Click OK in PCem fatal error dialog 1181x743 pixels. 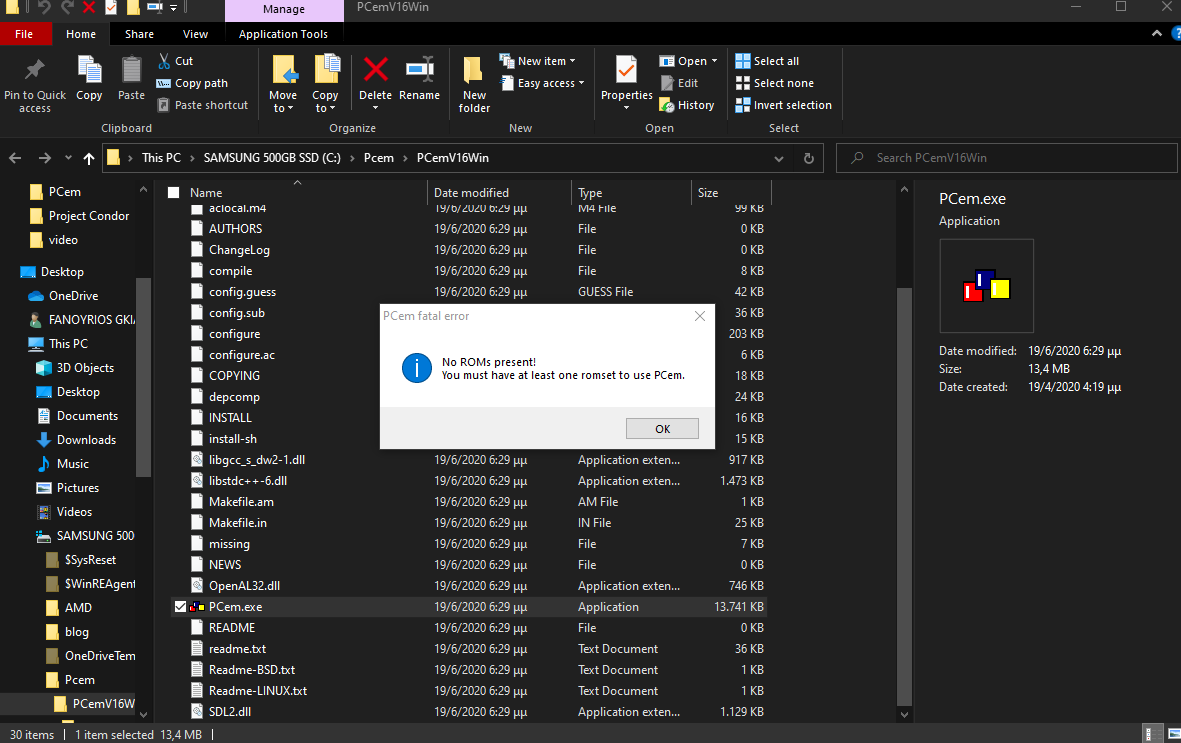662,429
